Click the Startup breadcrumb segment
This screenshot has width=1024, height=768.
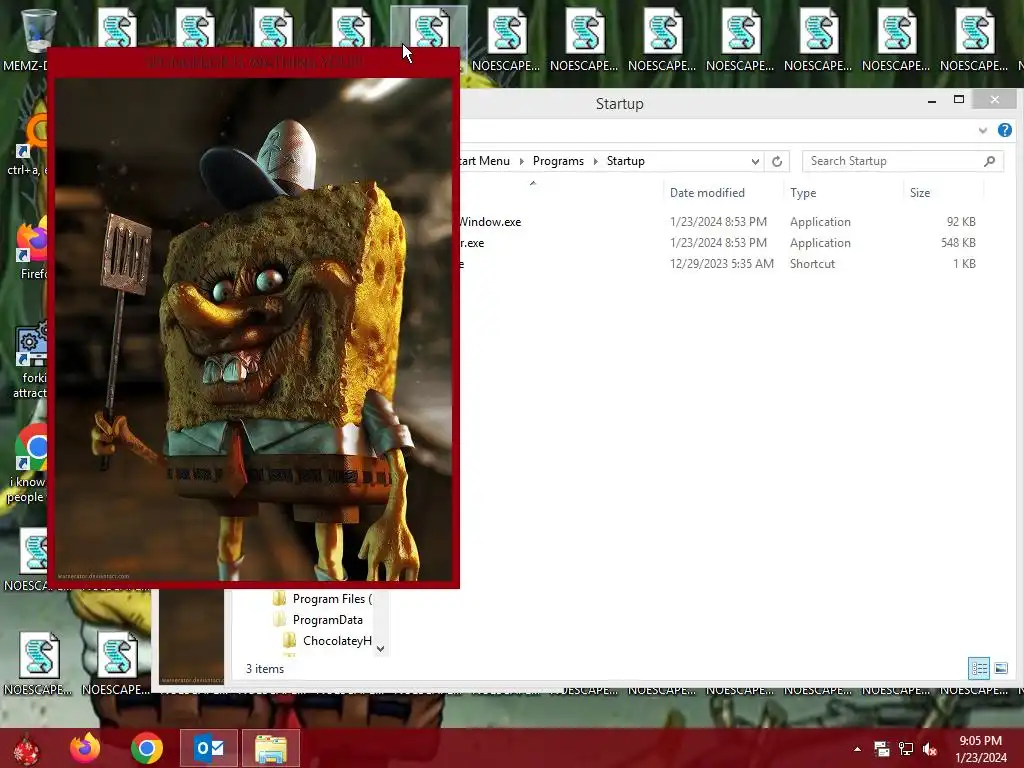pos(626,161)
